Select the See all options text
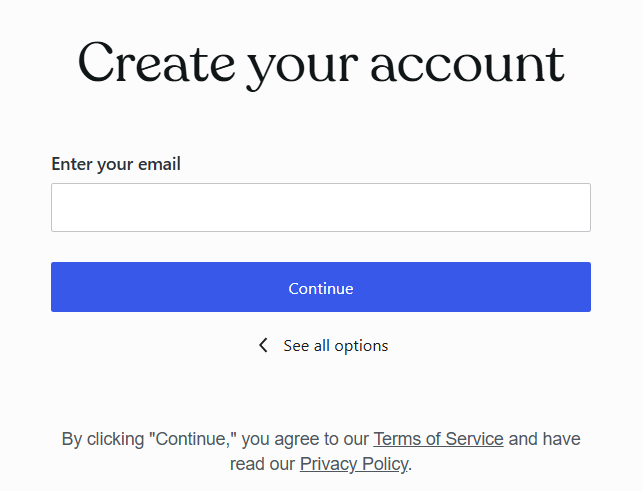 click(336, 346)
